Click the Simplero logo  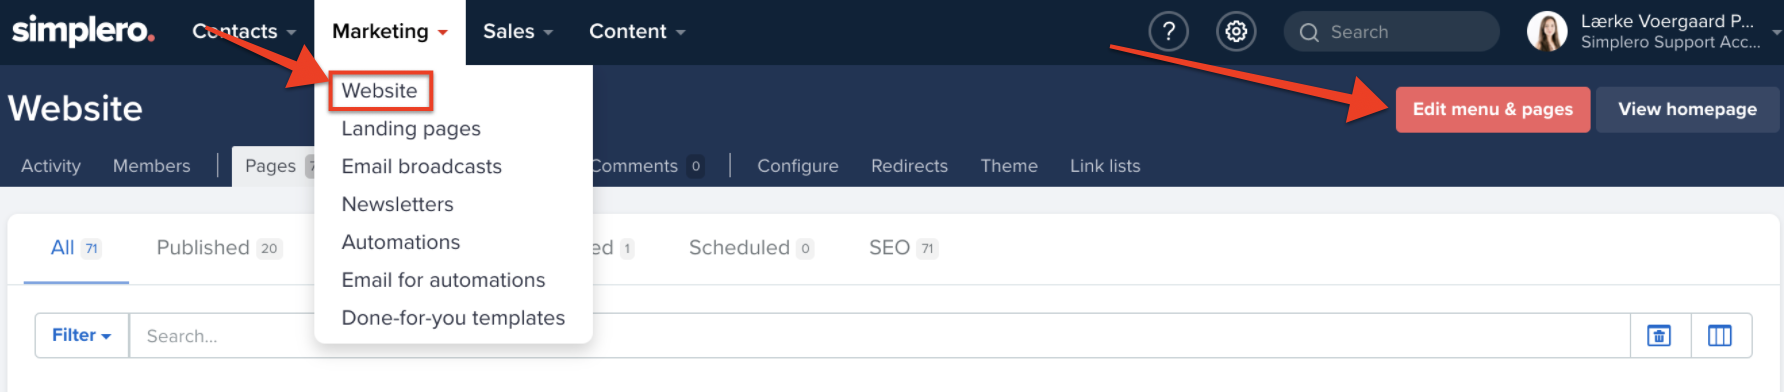click(83, 31)
